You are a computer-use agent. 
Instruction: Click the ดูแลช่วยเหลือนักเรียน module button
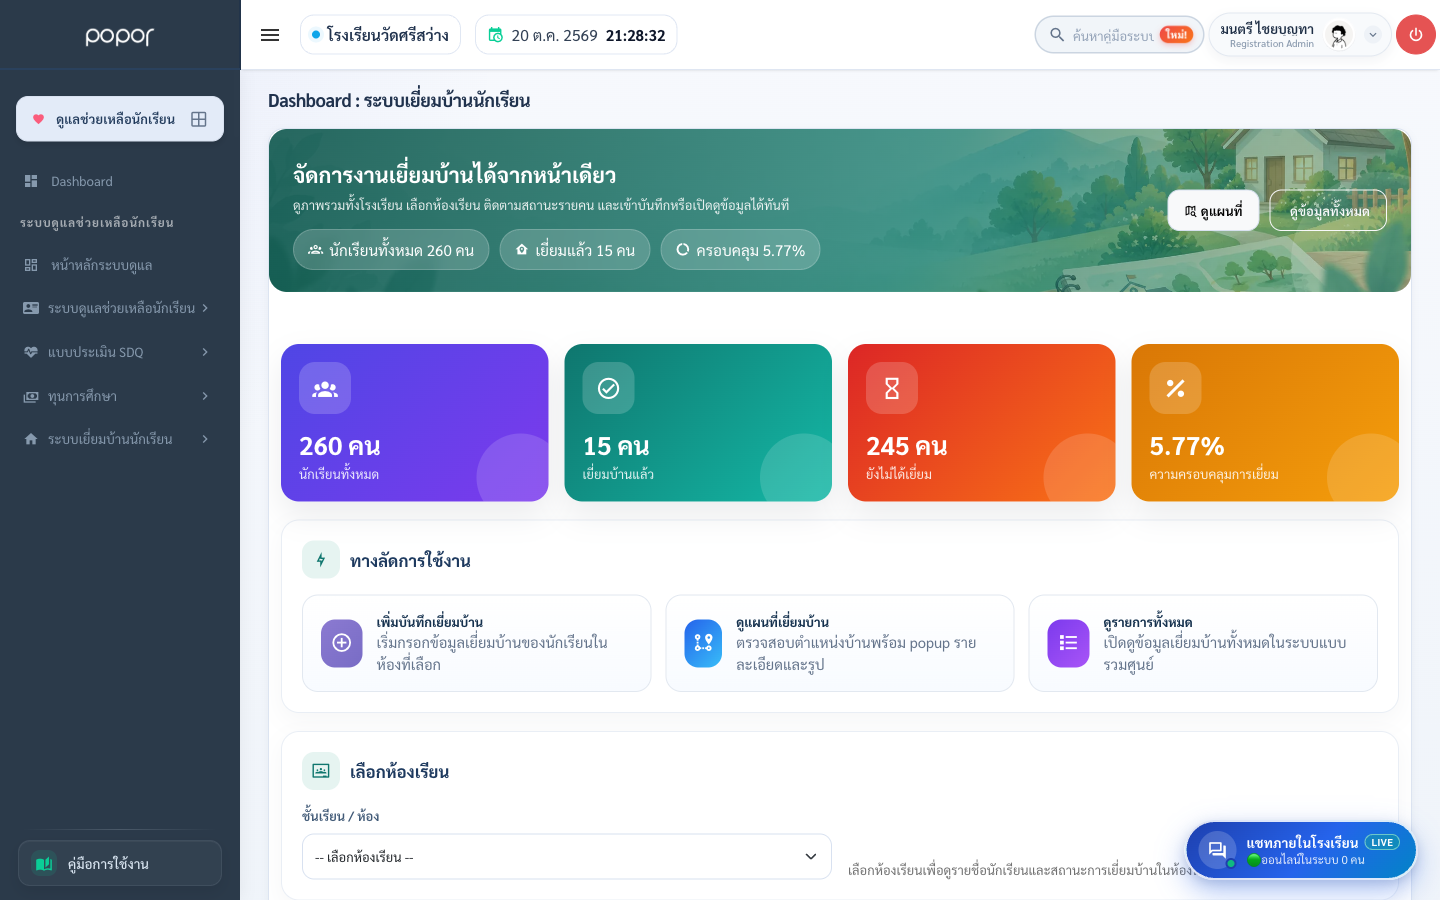120,119
